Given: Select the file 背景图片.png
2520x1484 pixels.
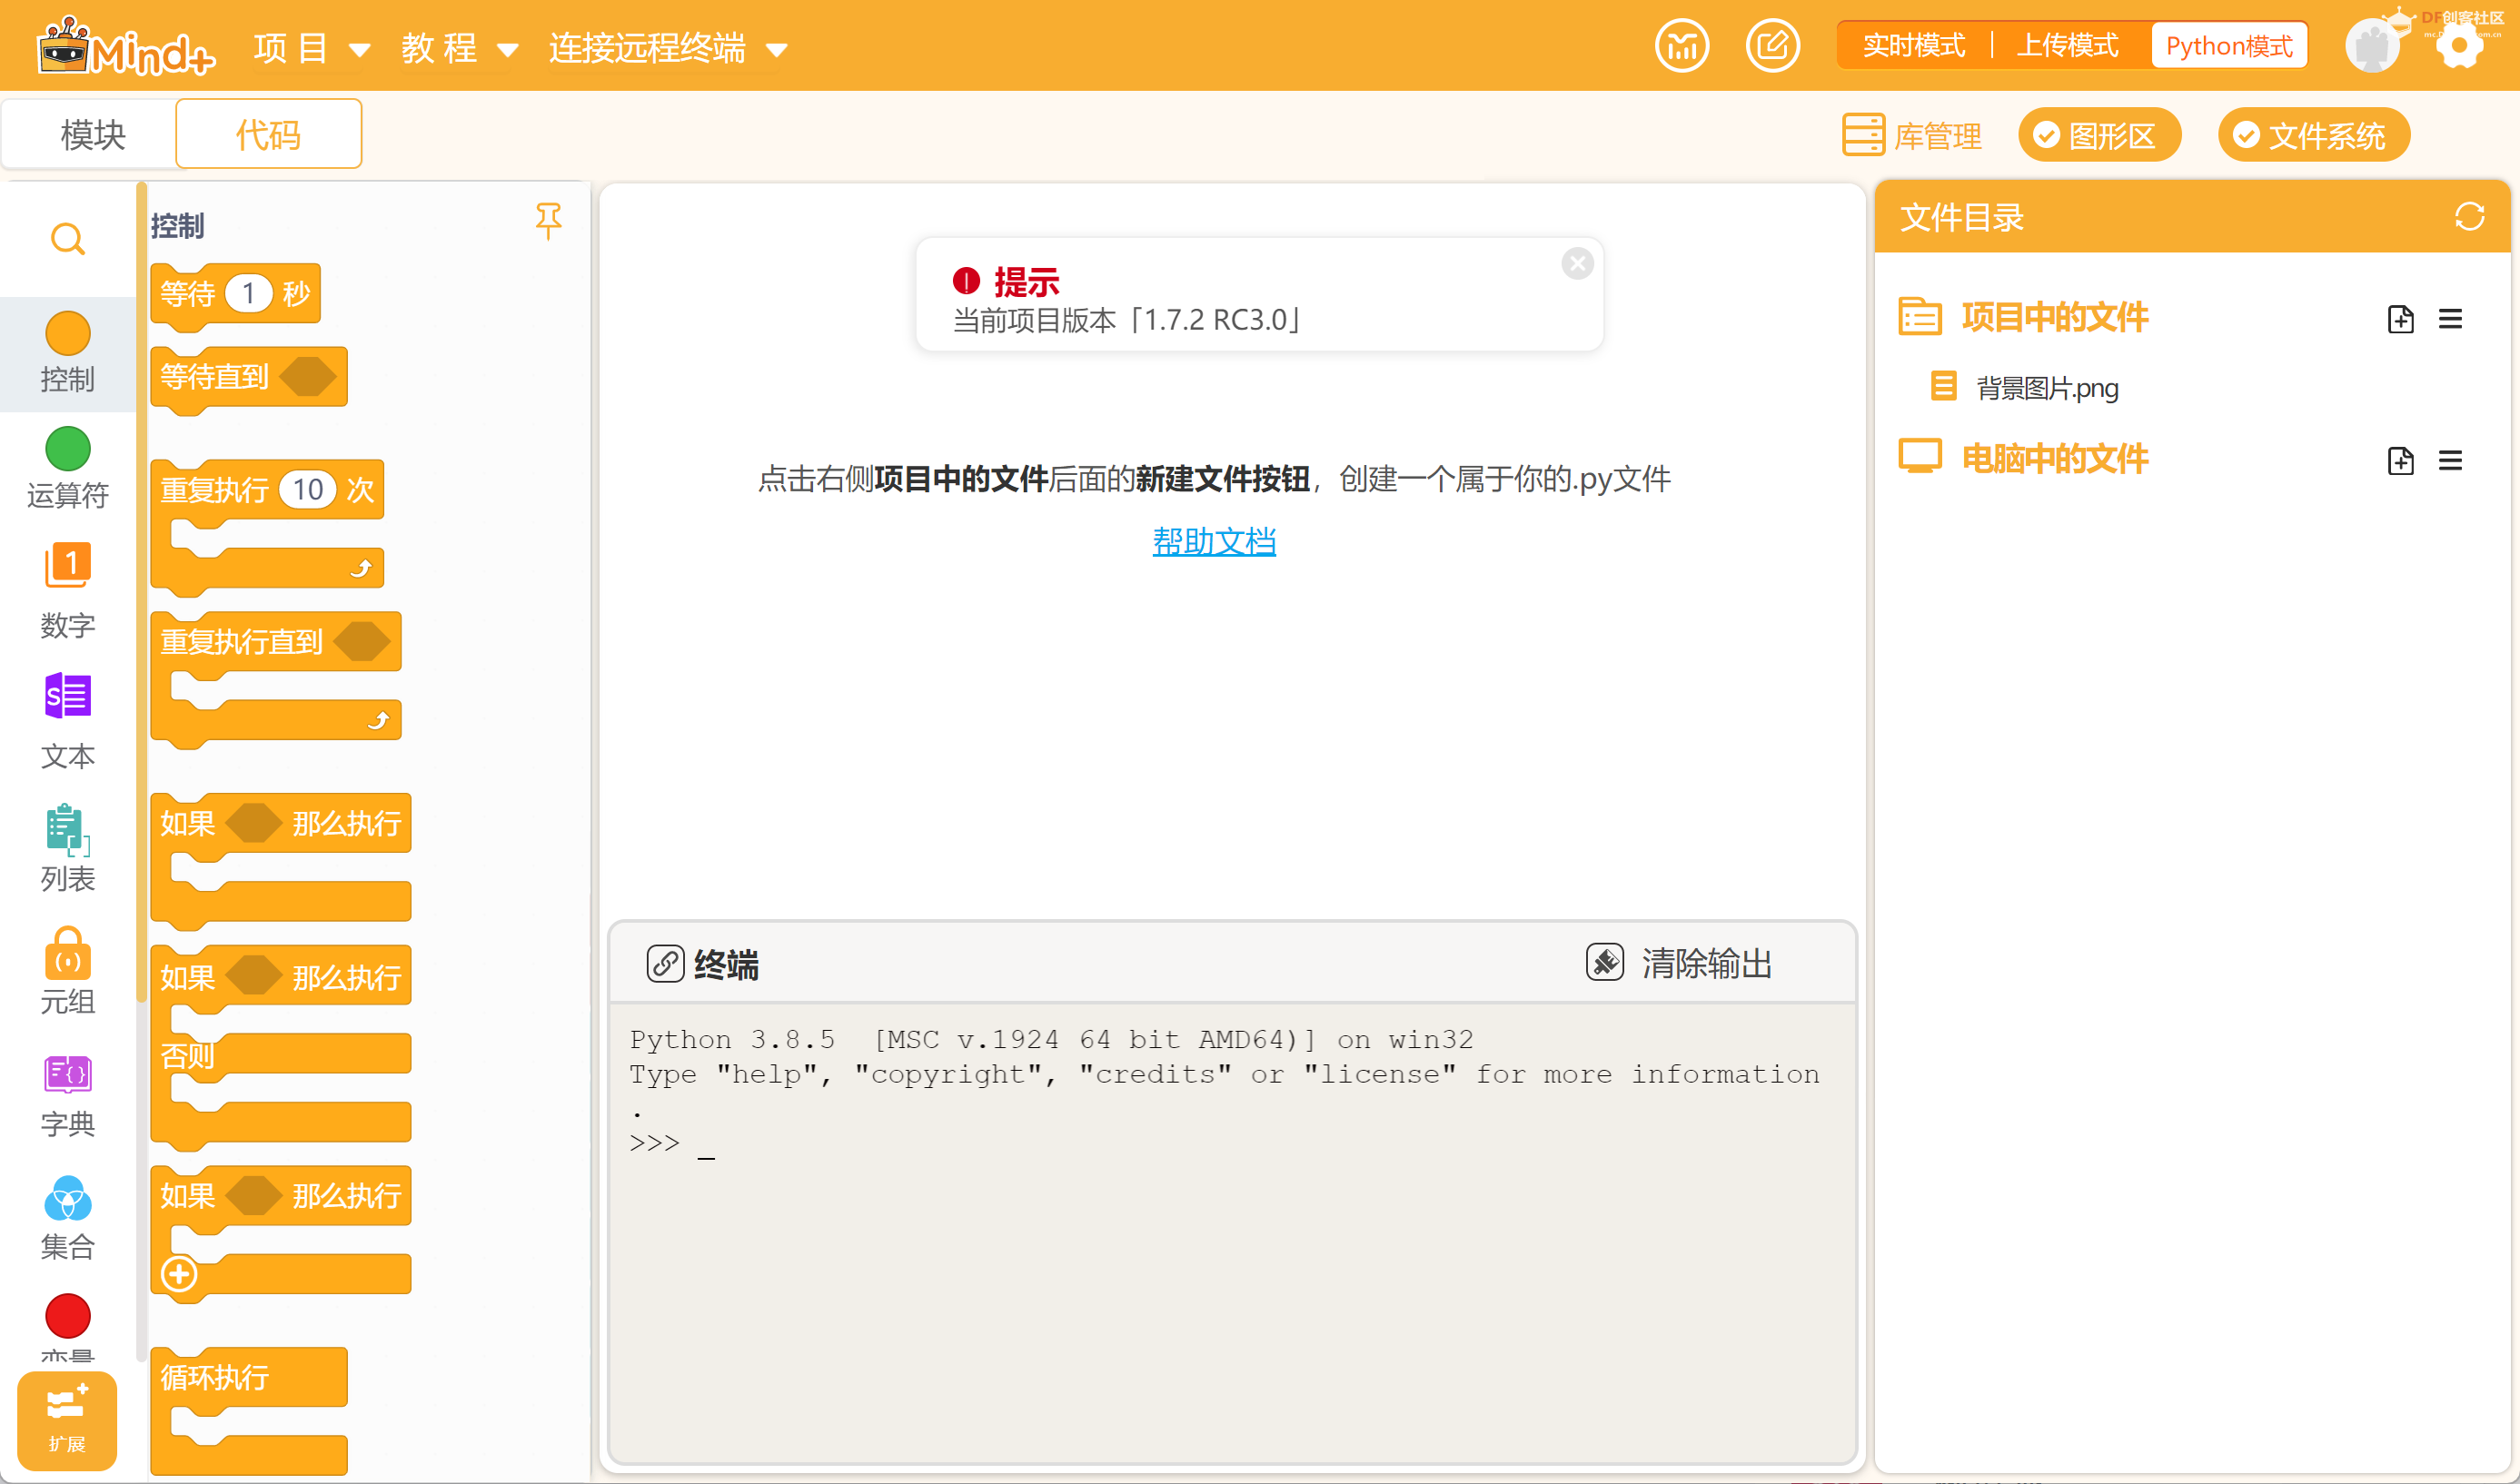Looking at the screenshot, I should click(2025, 387).
